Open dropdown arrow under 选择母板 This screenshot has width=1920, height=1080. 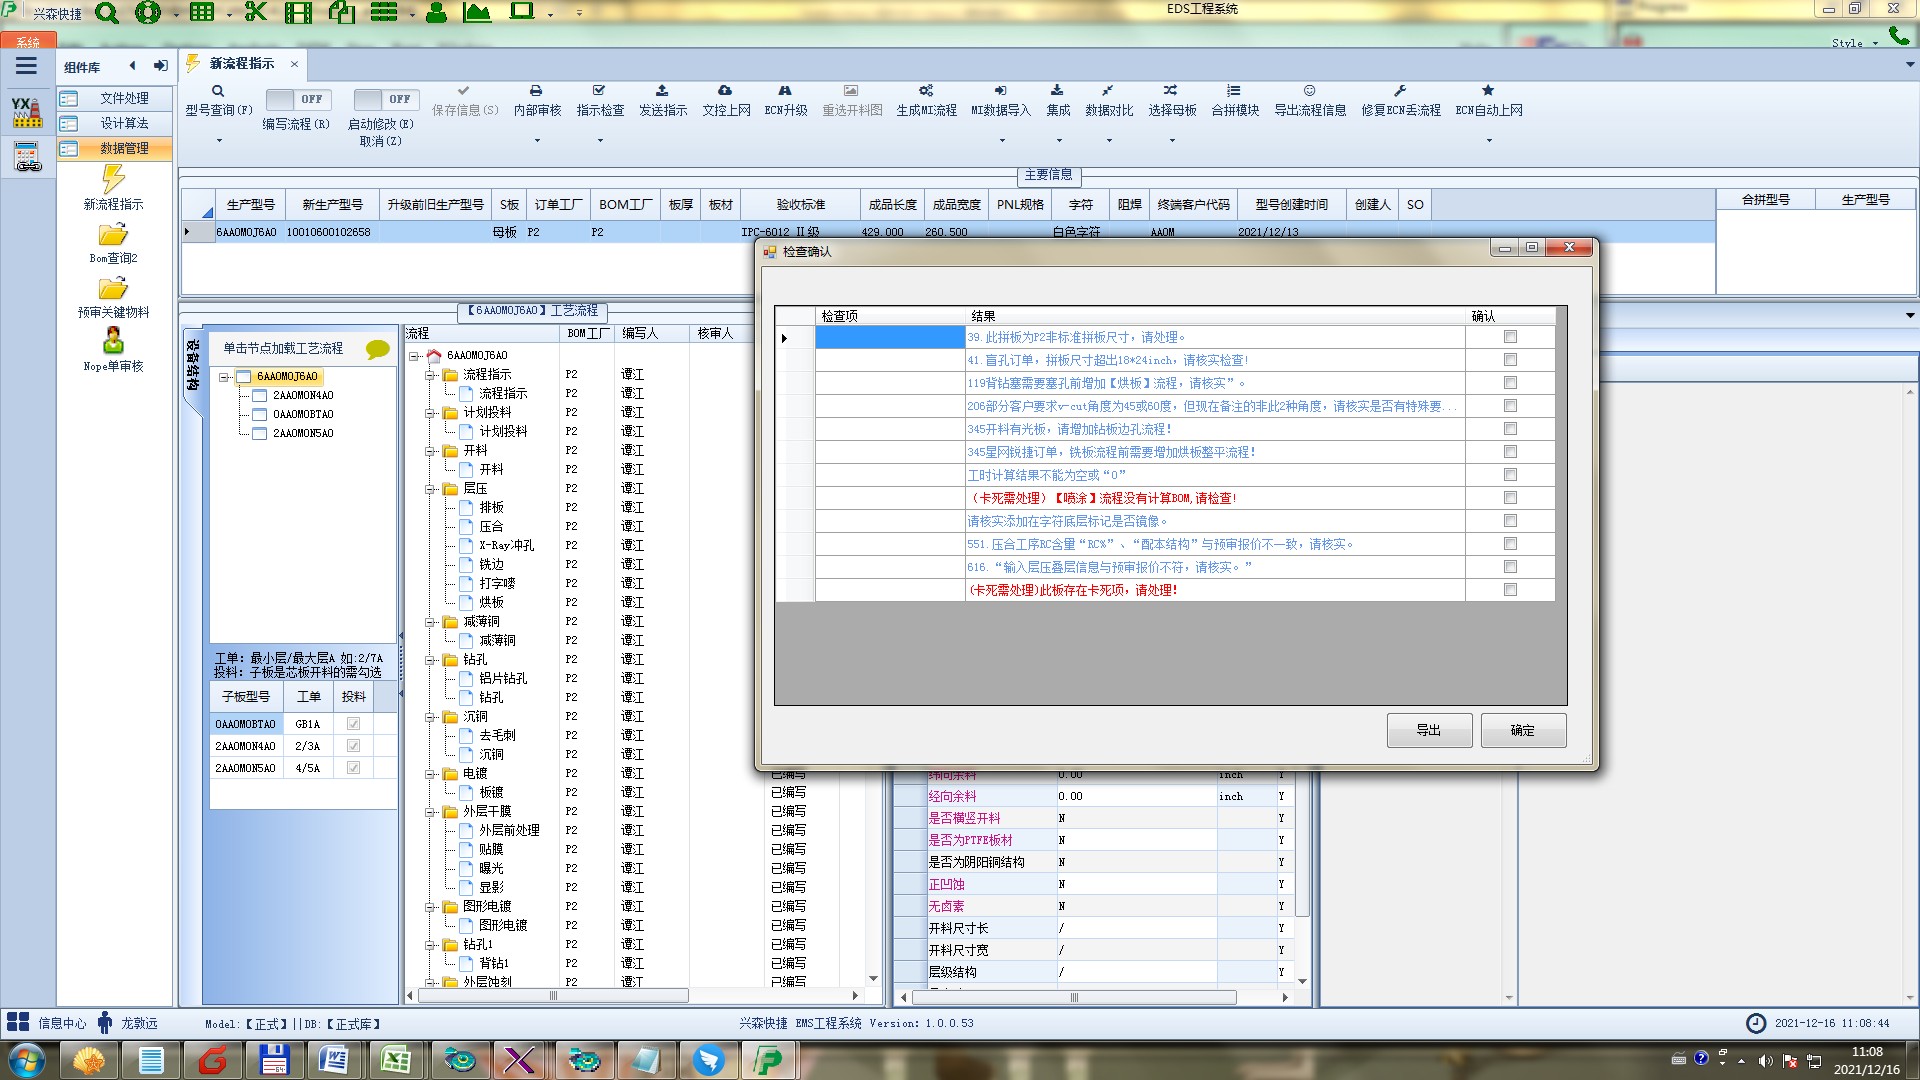coord(1172,141)
